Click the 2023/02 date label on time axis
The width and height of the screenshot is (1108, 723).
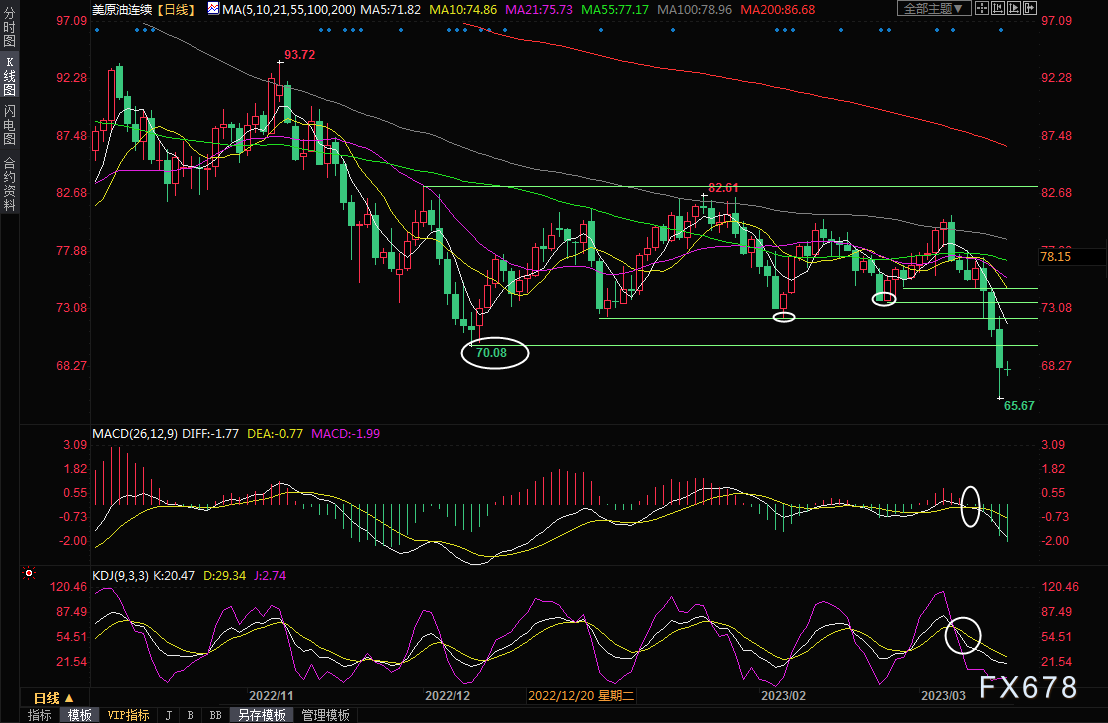783,695
